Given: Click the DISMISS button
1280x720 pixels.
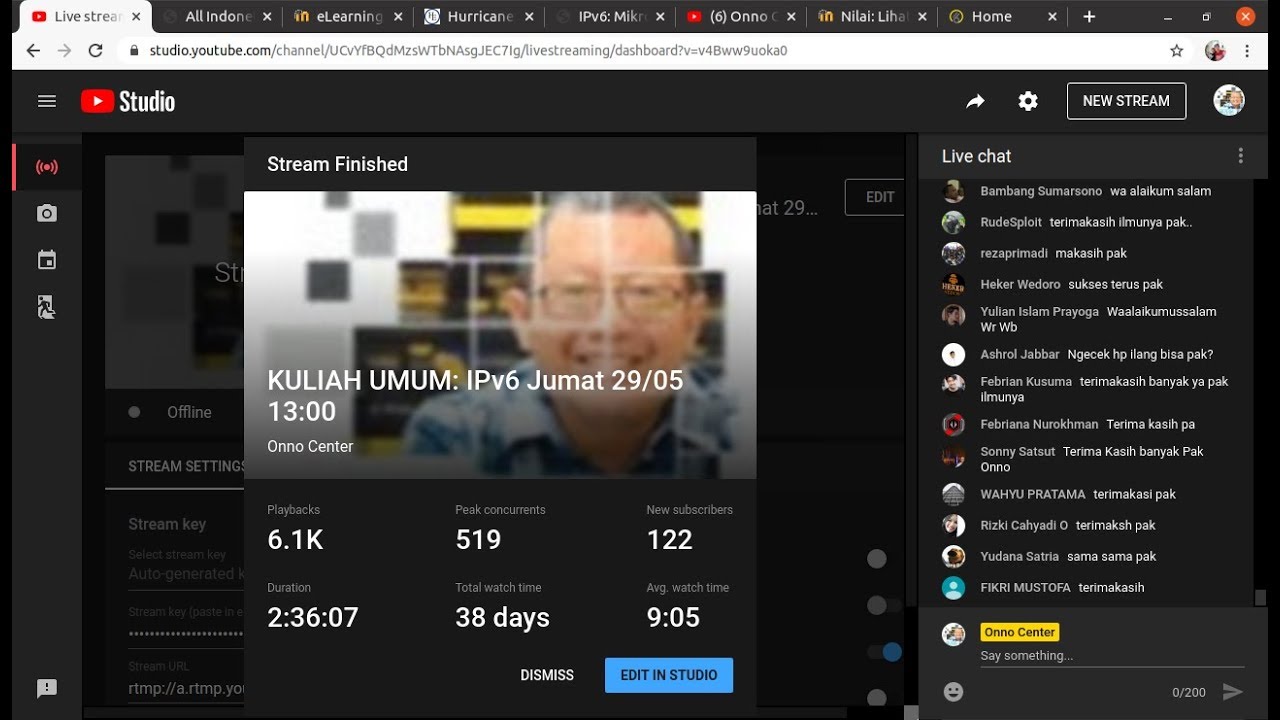Looking at the screenshot, I should point(547,675).
